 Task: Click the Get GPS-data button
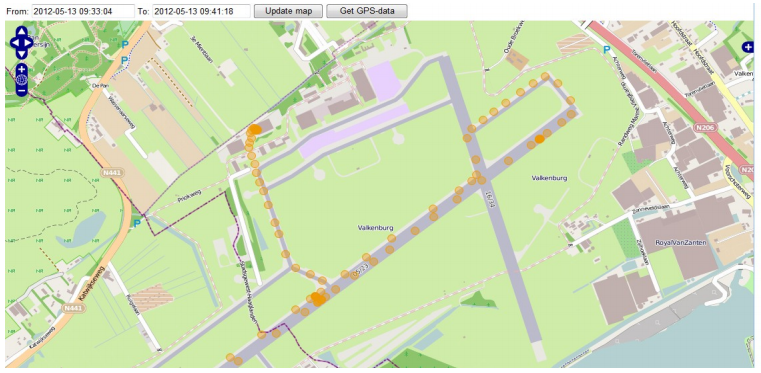(366, 11)
